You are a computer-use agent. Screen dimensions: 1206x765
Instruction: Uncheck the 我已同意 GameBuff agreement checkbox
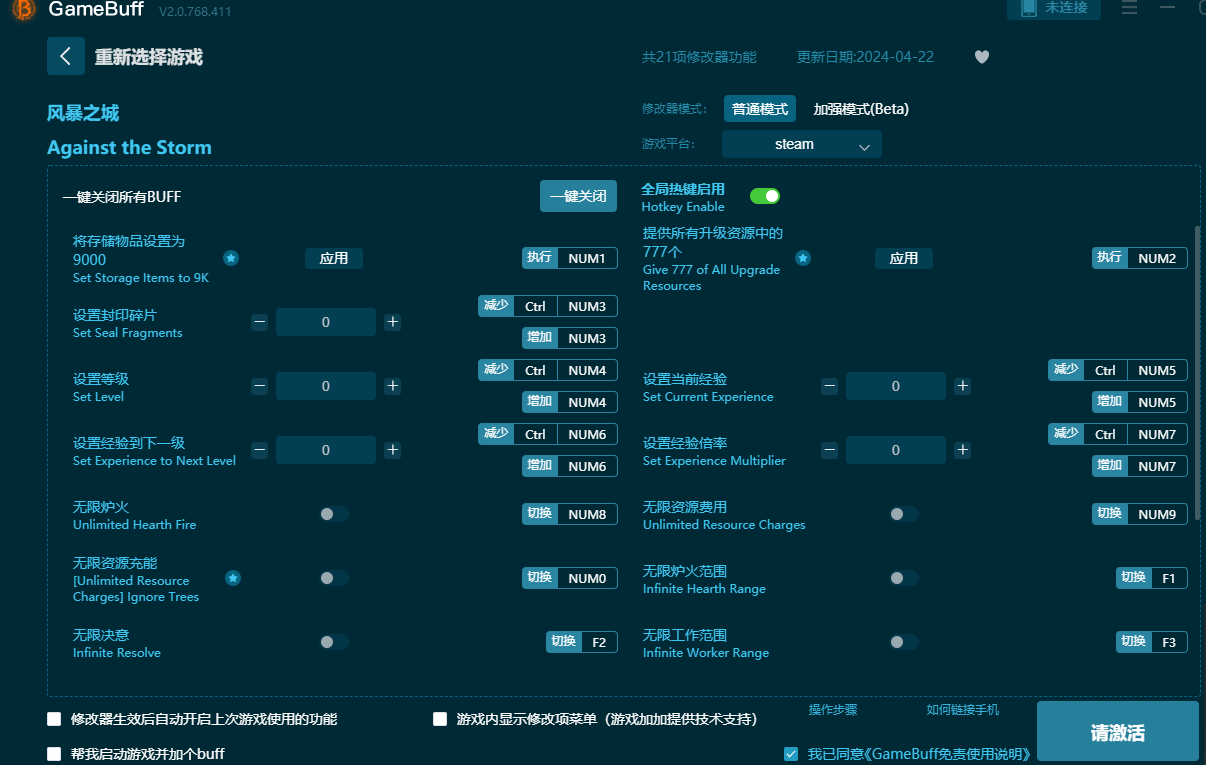click(789, 752)
